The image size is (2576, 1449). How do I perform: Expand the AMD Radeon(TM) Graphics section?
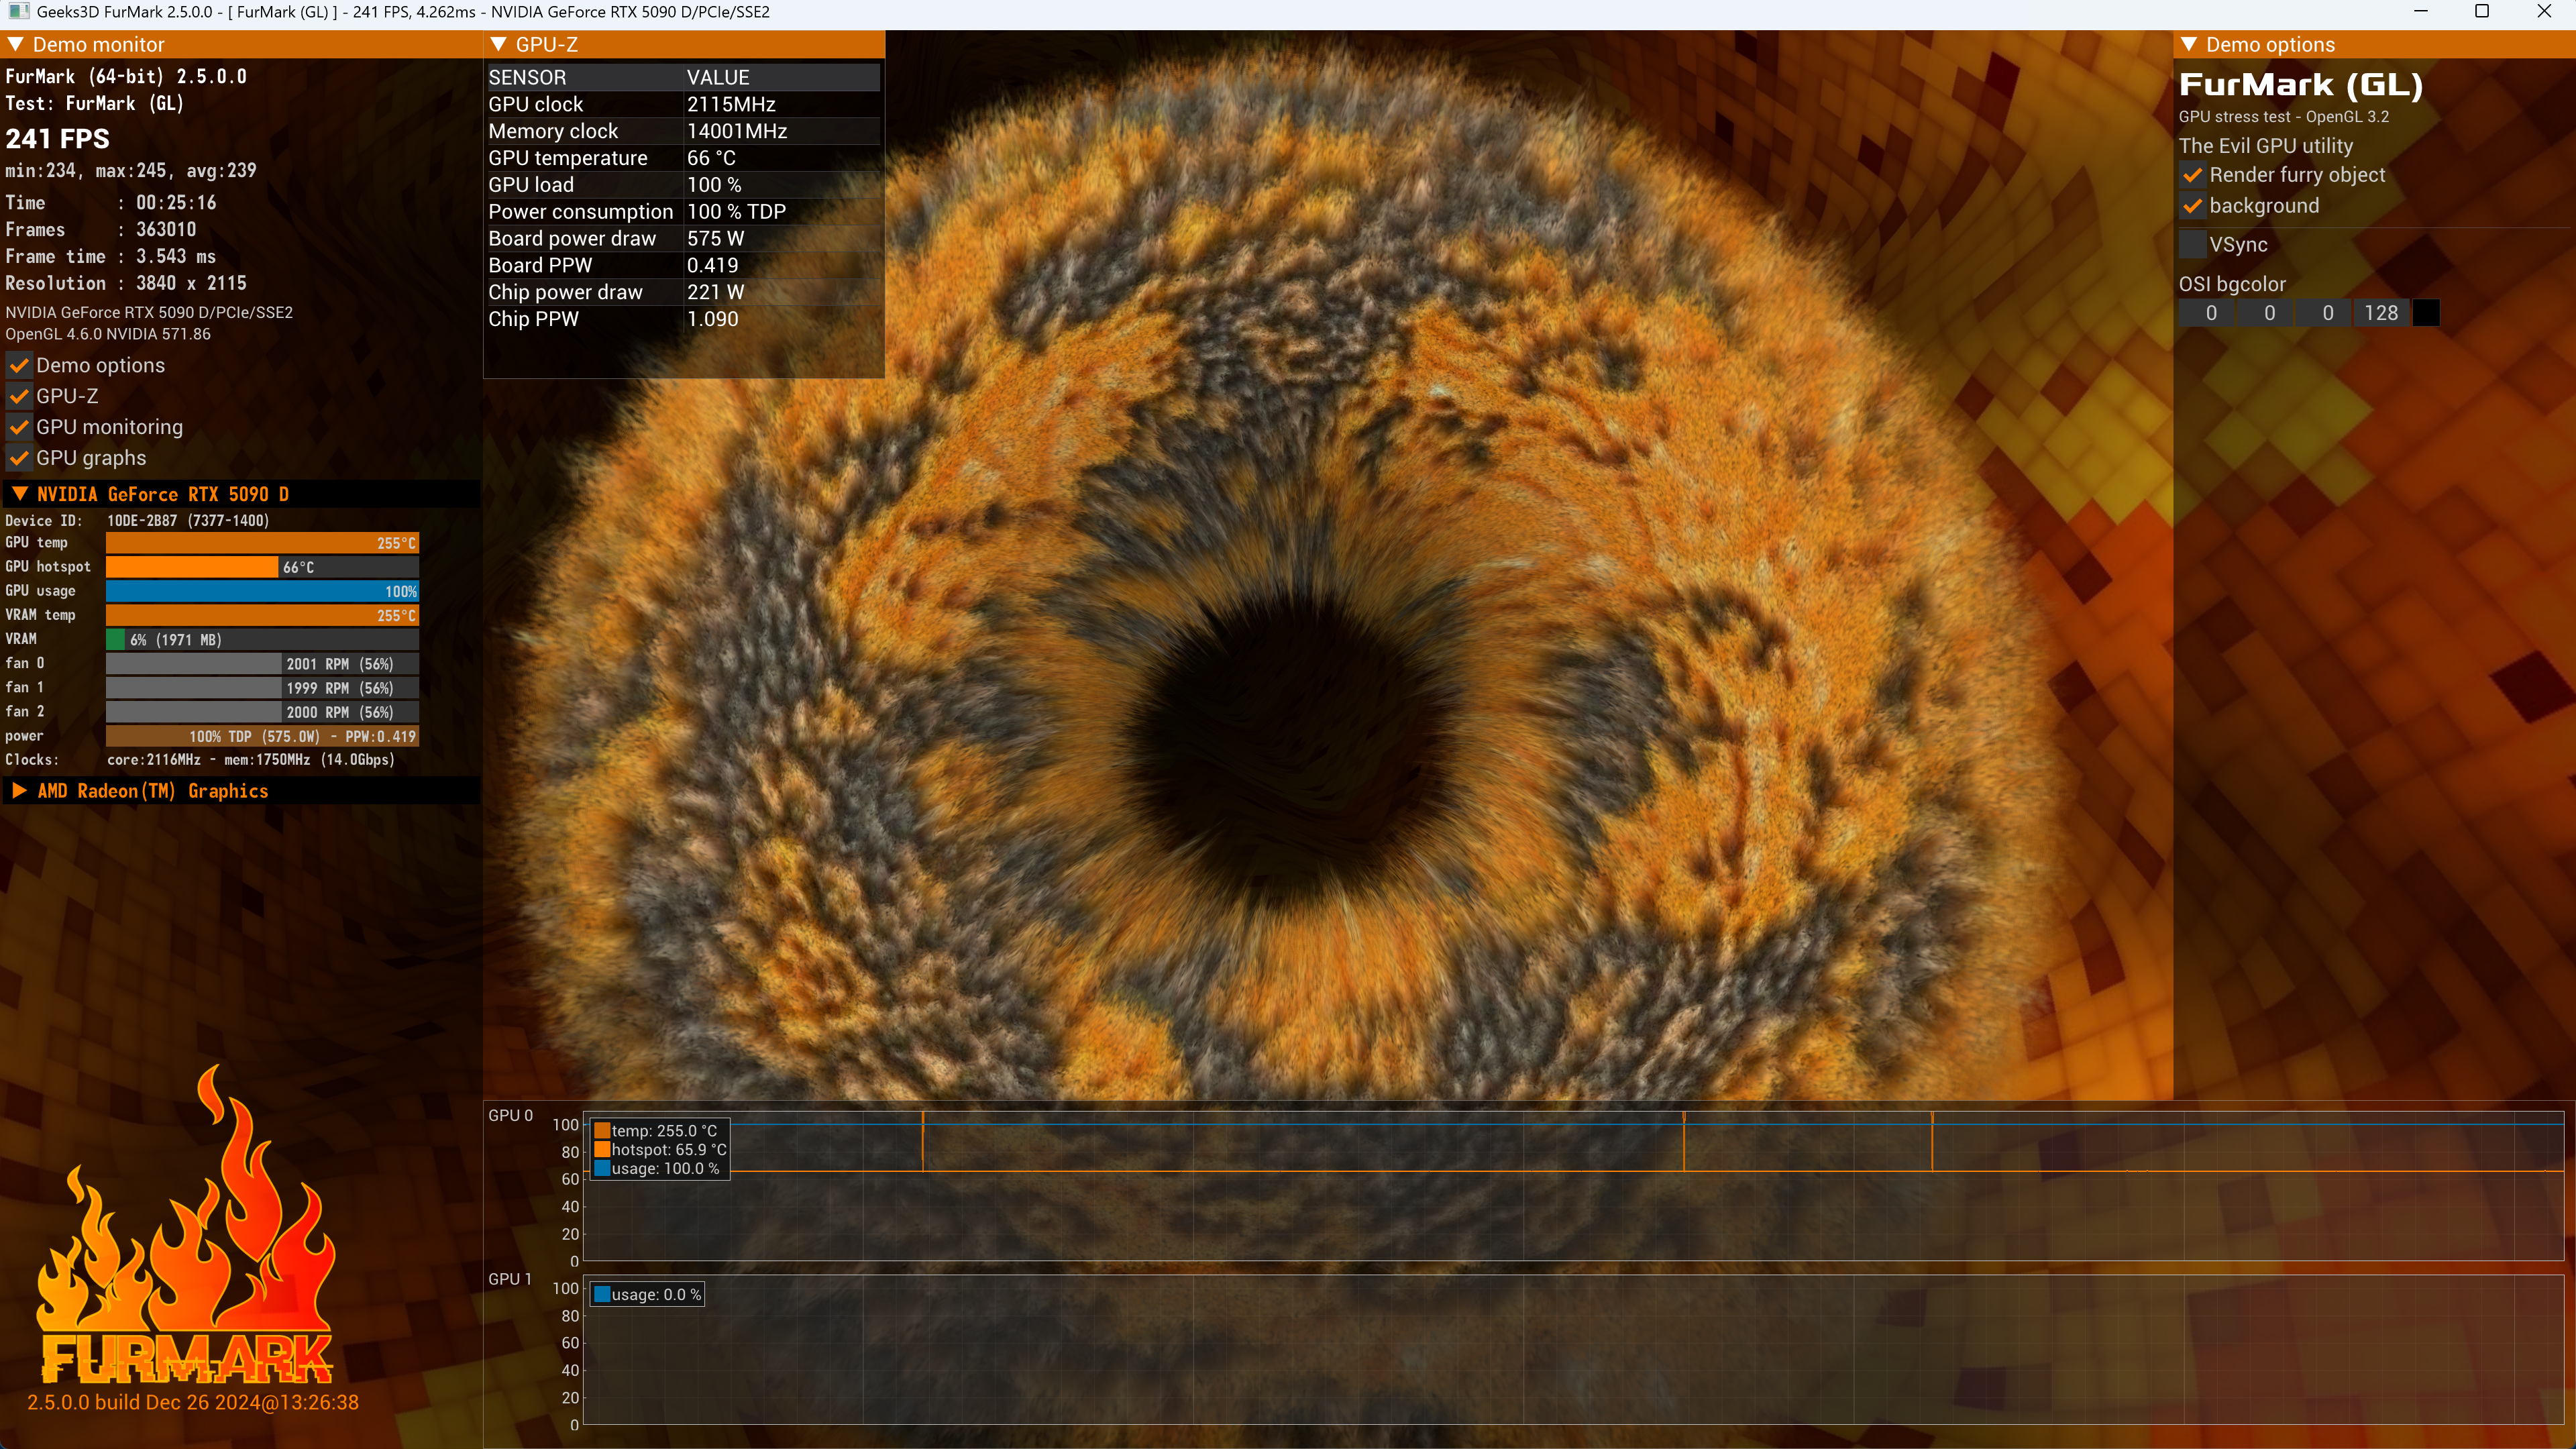point(19,791)
